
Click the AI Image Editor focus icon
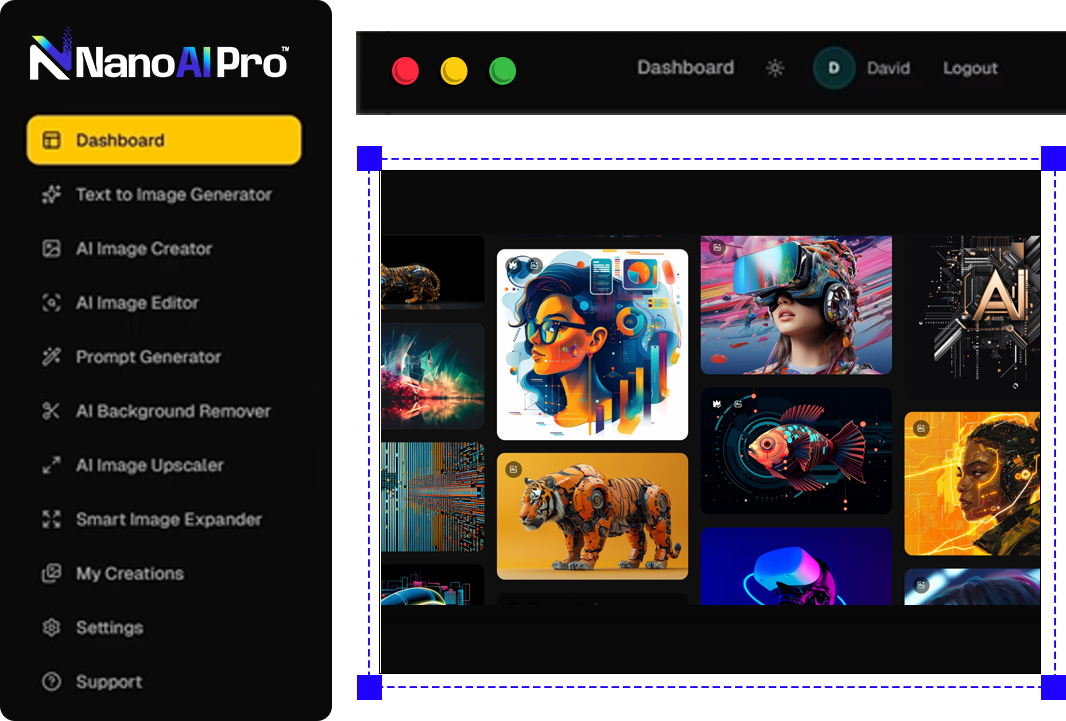[51, 303]
